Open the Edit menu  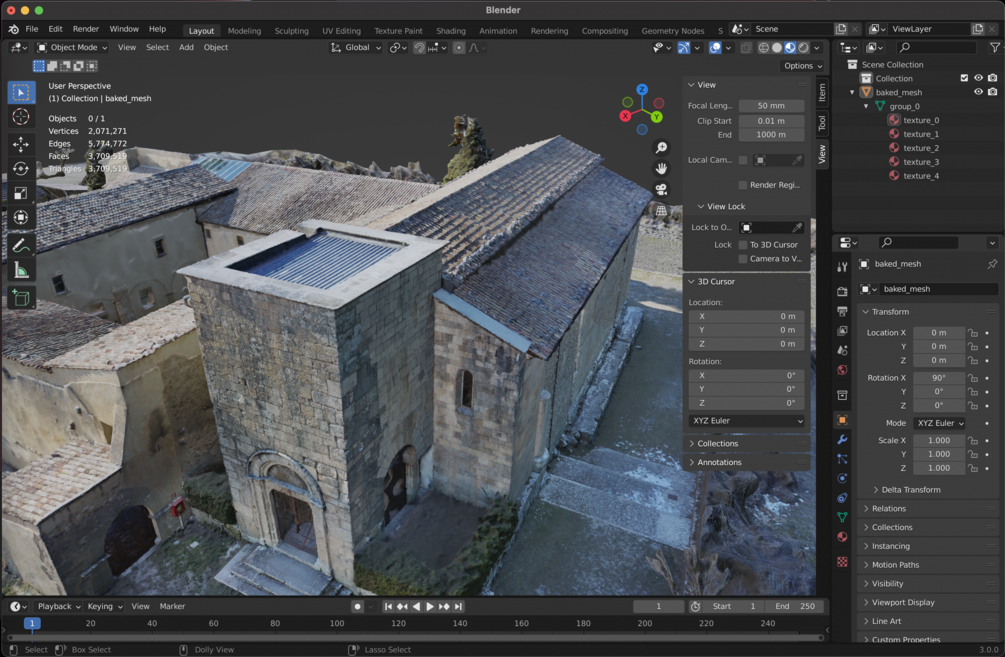click(x=55, y=29)
